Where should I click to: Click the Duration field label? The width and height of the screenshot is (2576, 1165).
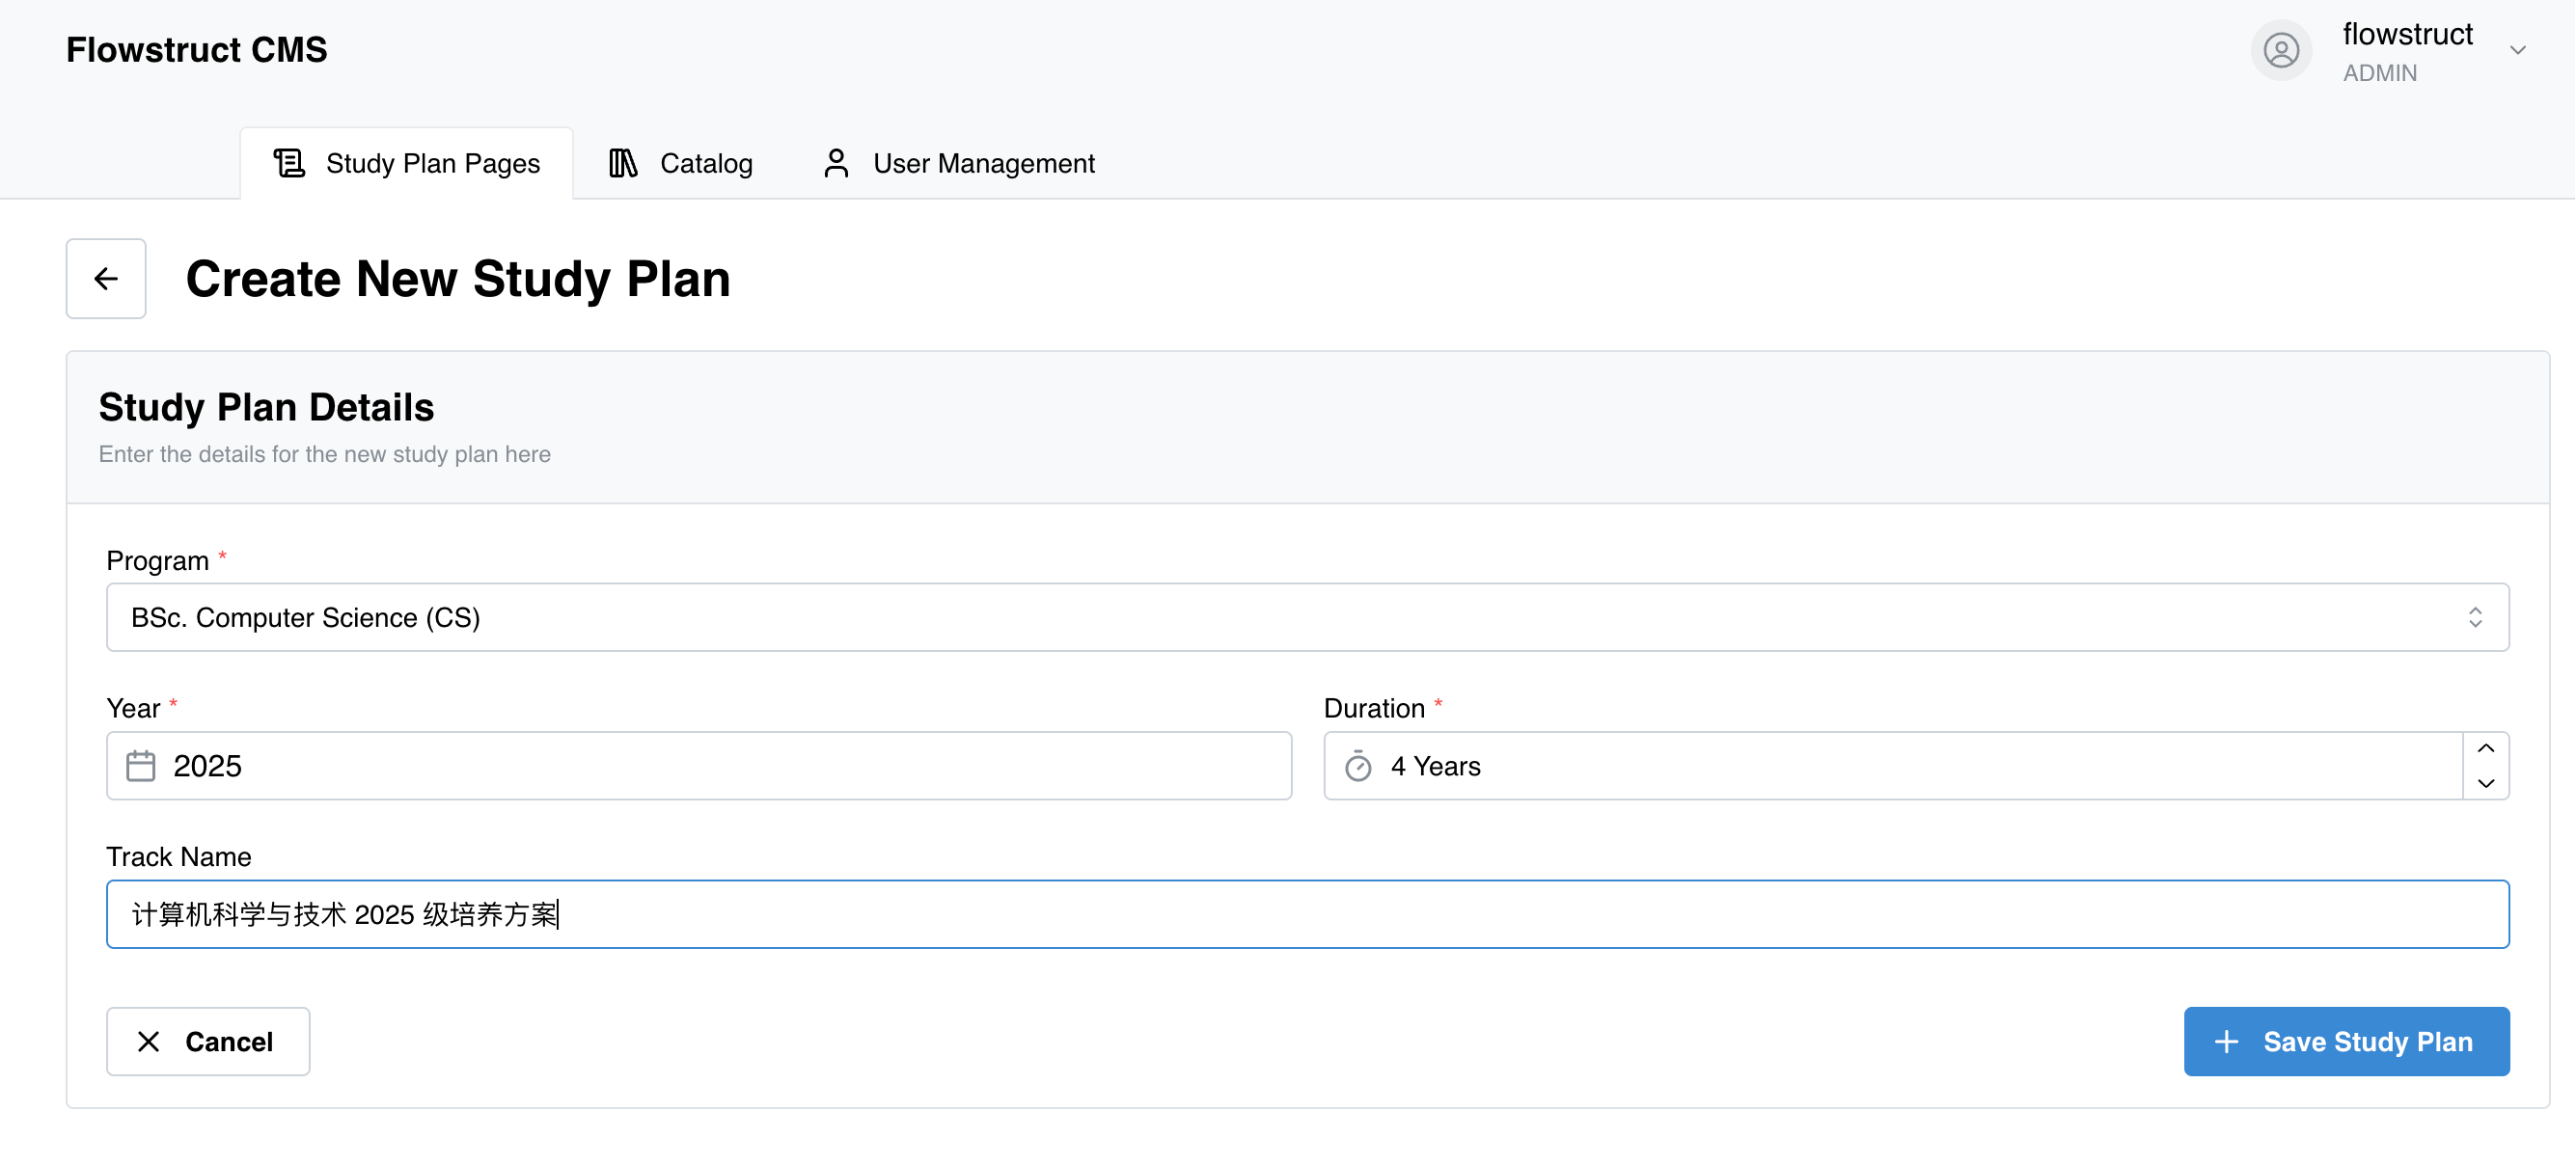tap(1374, 708)
